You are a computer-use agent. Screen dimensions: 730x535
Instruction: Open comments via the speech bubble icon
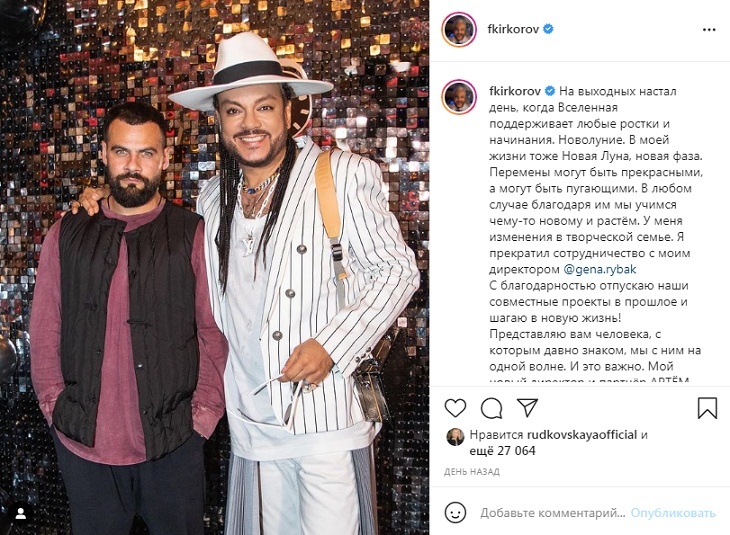(492, 409)
